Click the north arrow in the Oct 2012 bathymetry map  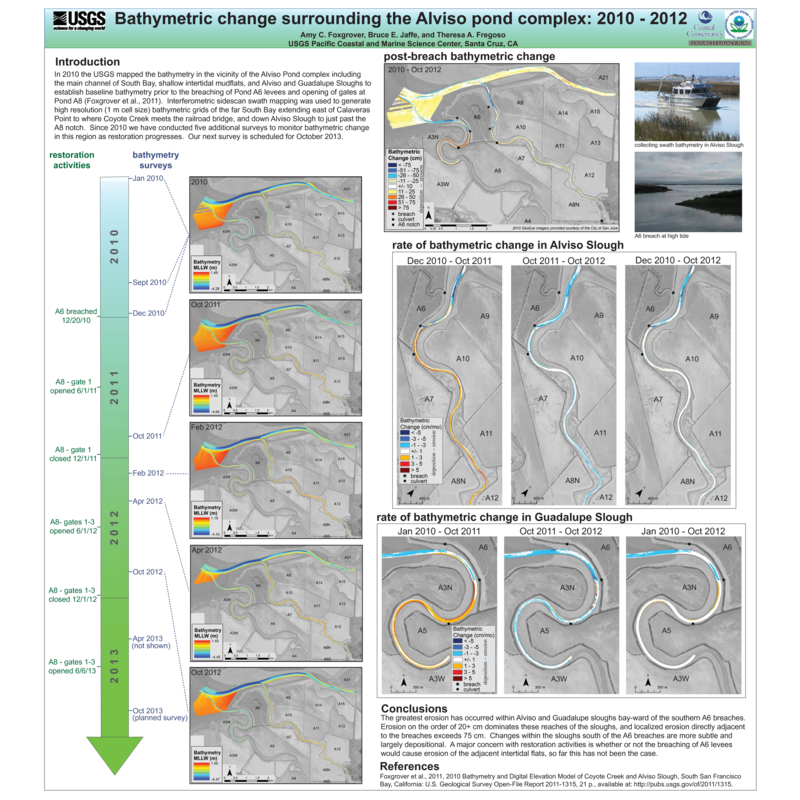(x=230, y=773)
